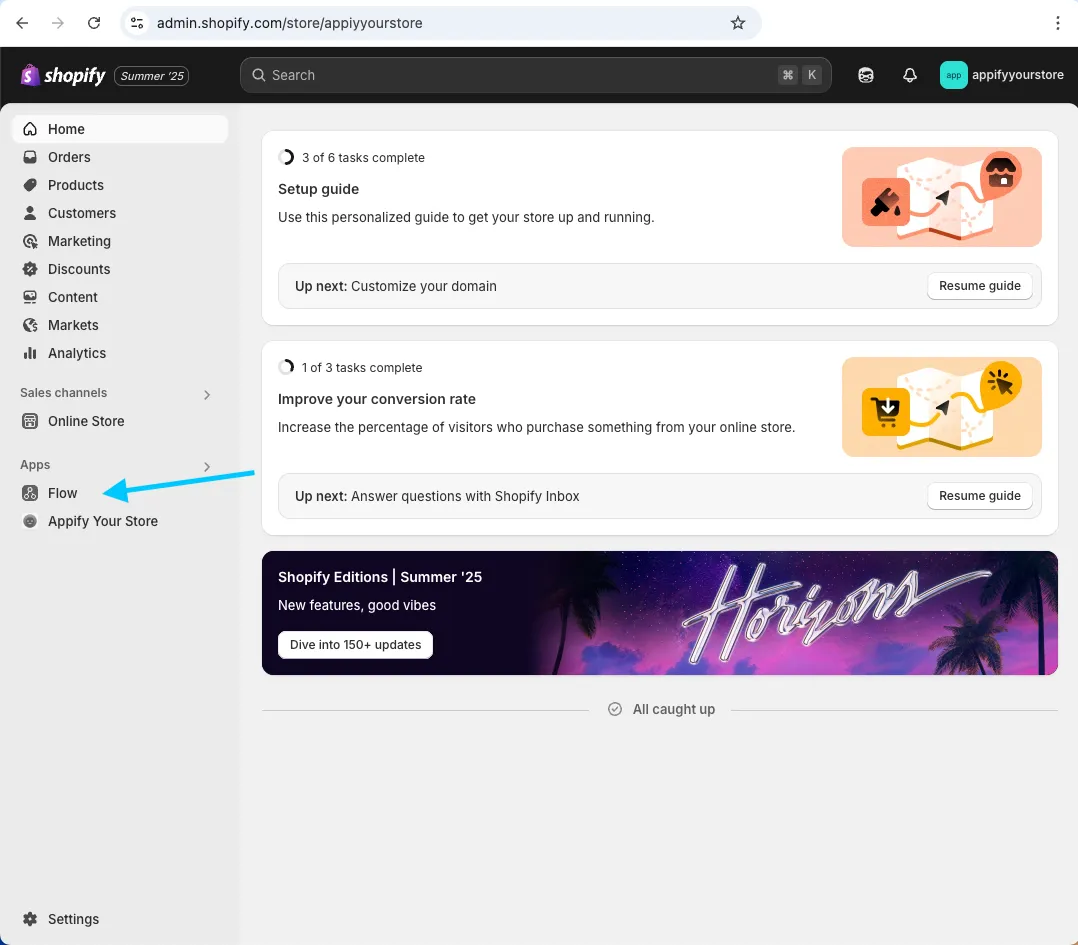The width and height of the screenshot is (1078, 945).
Task: Click the Setup guide progress ring
Action: [x=286, y=157]
